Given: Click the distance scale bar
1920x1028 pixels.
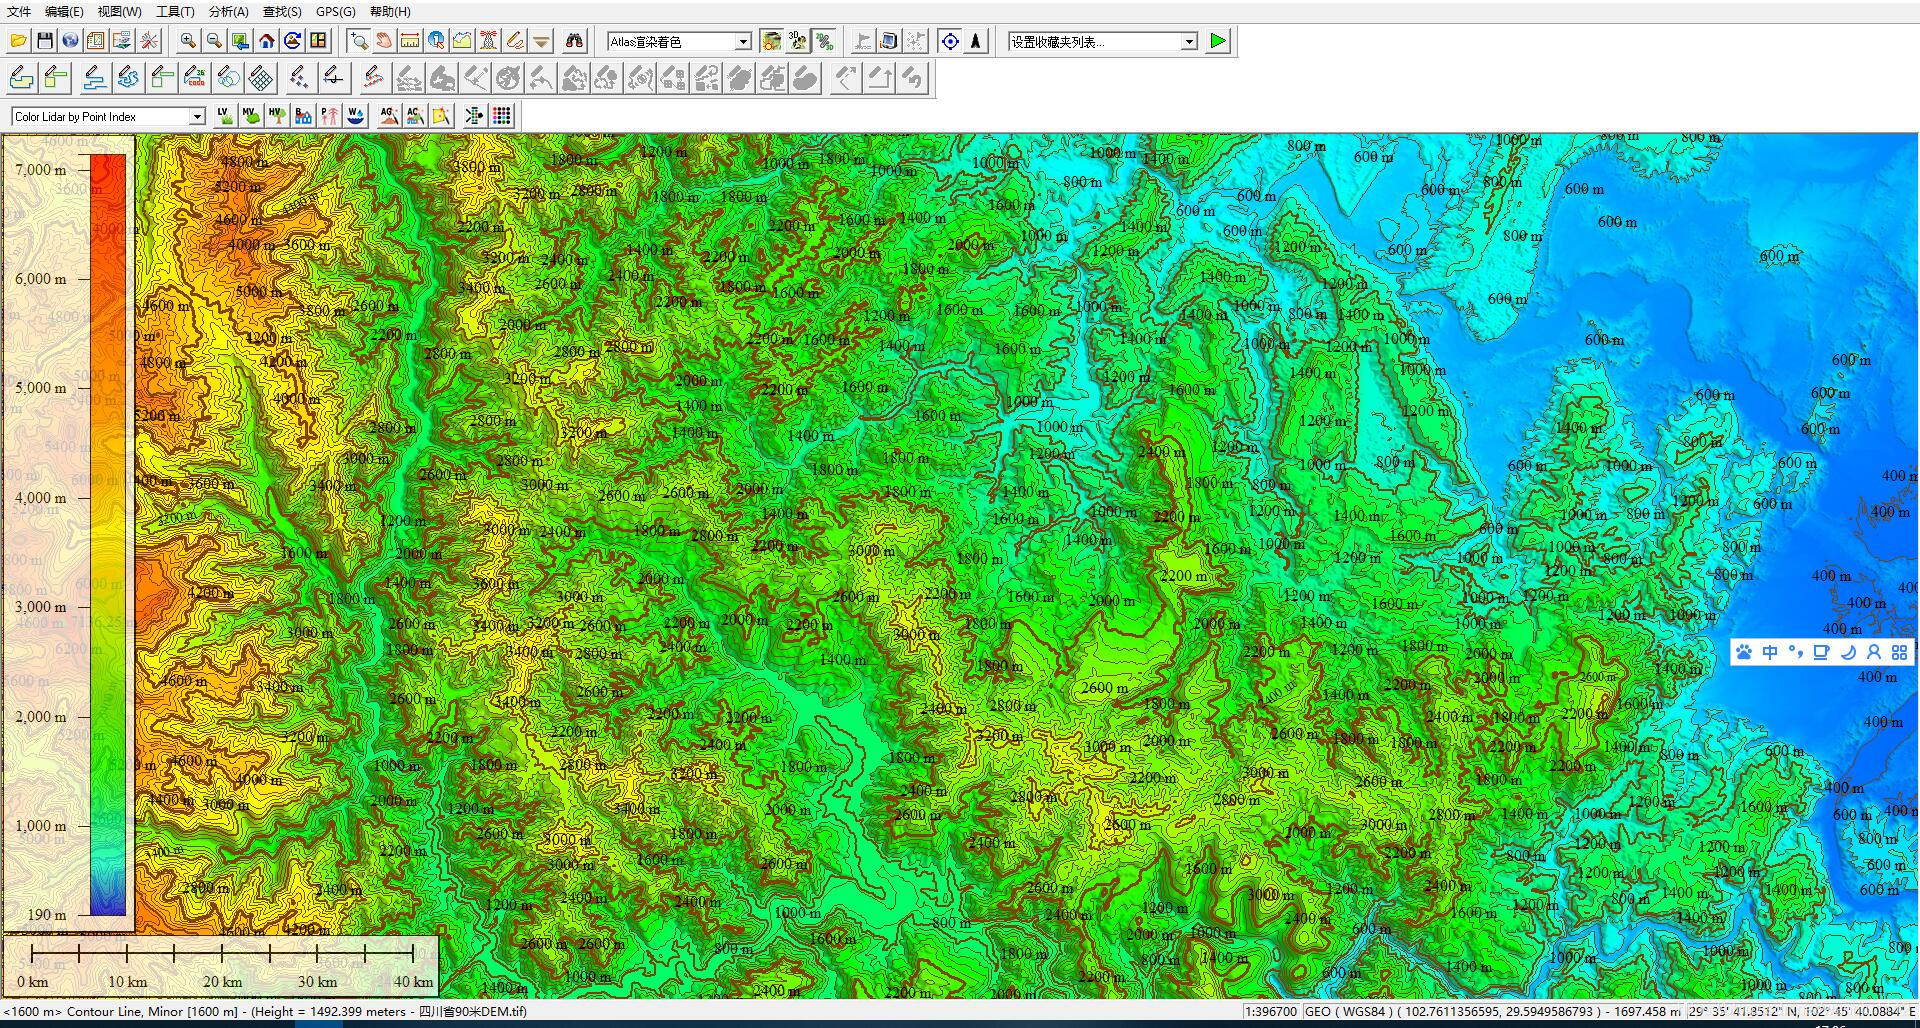Looking at the screenshot, I should pos(221,964).
